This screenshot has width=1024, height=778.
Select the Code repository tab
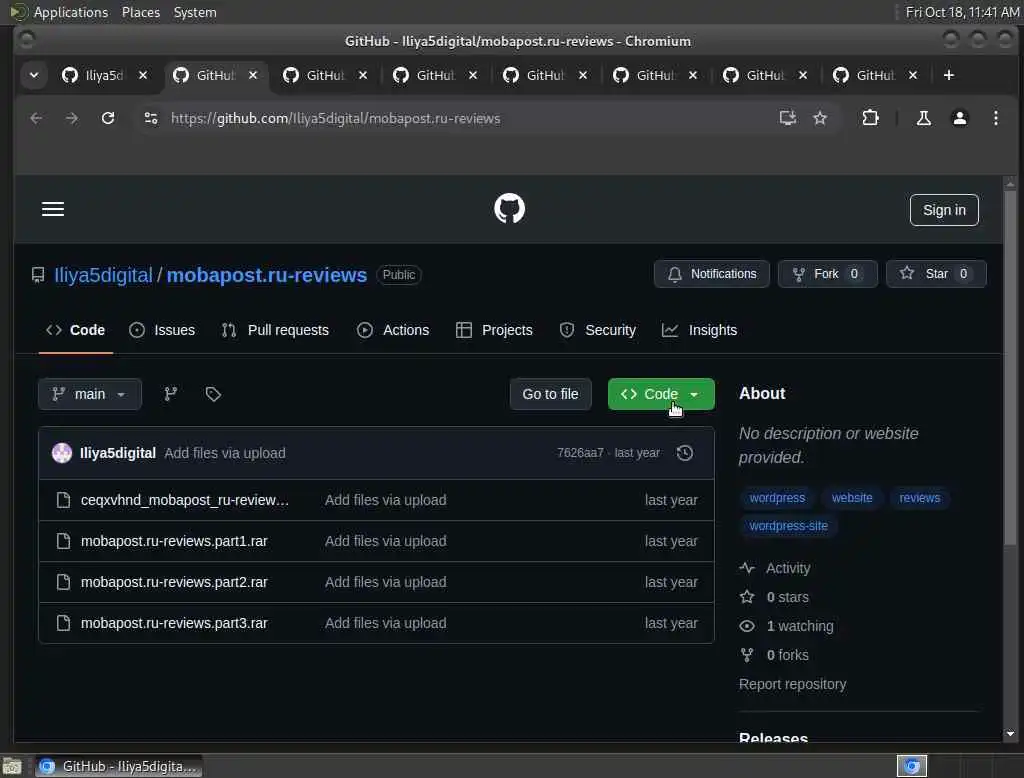coord(75,330)
